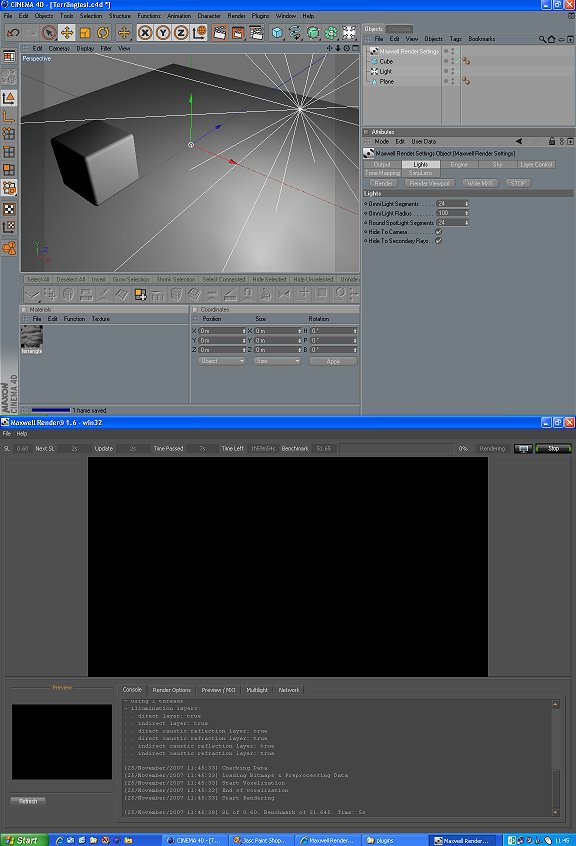Select the material thumbnail in Materials
The height and width of the screenshot is (846, 576).
32,337
